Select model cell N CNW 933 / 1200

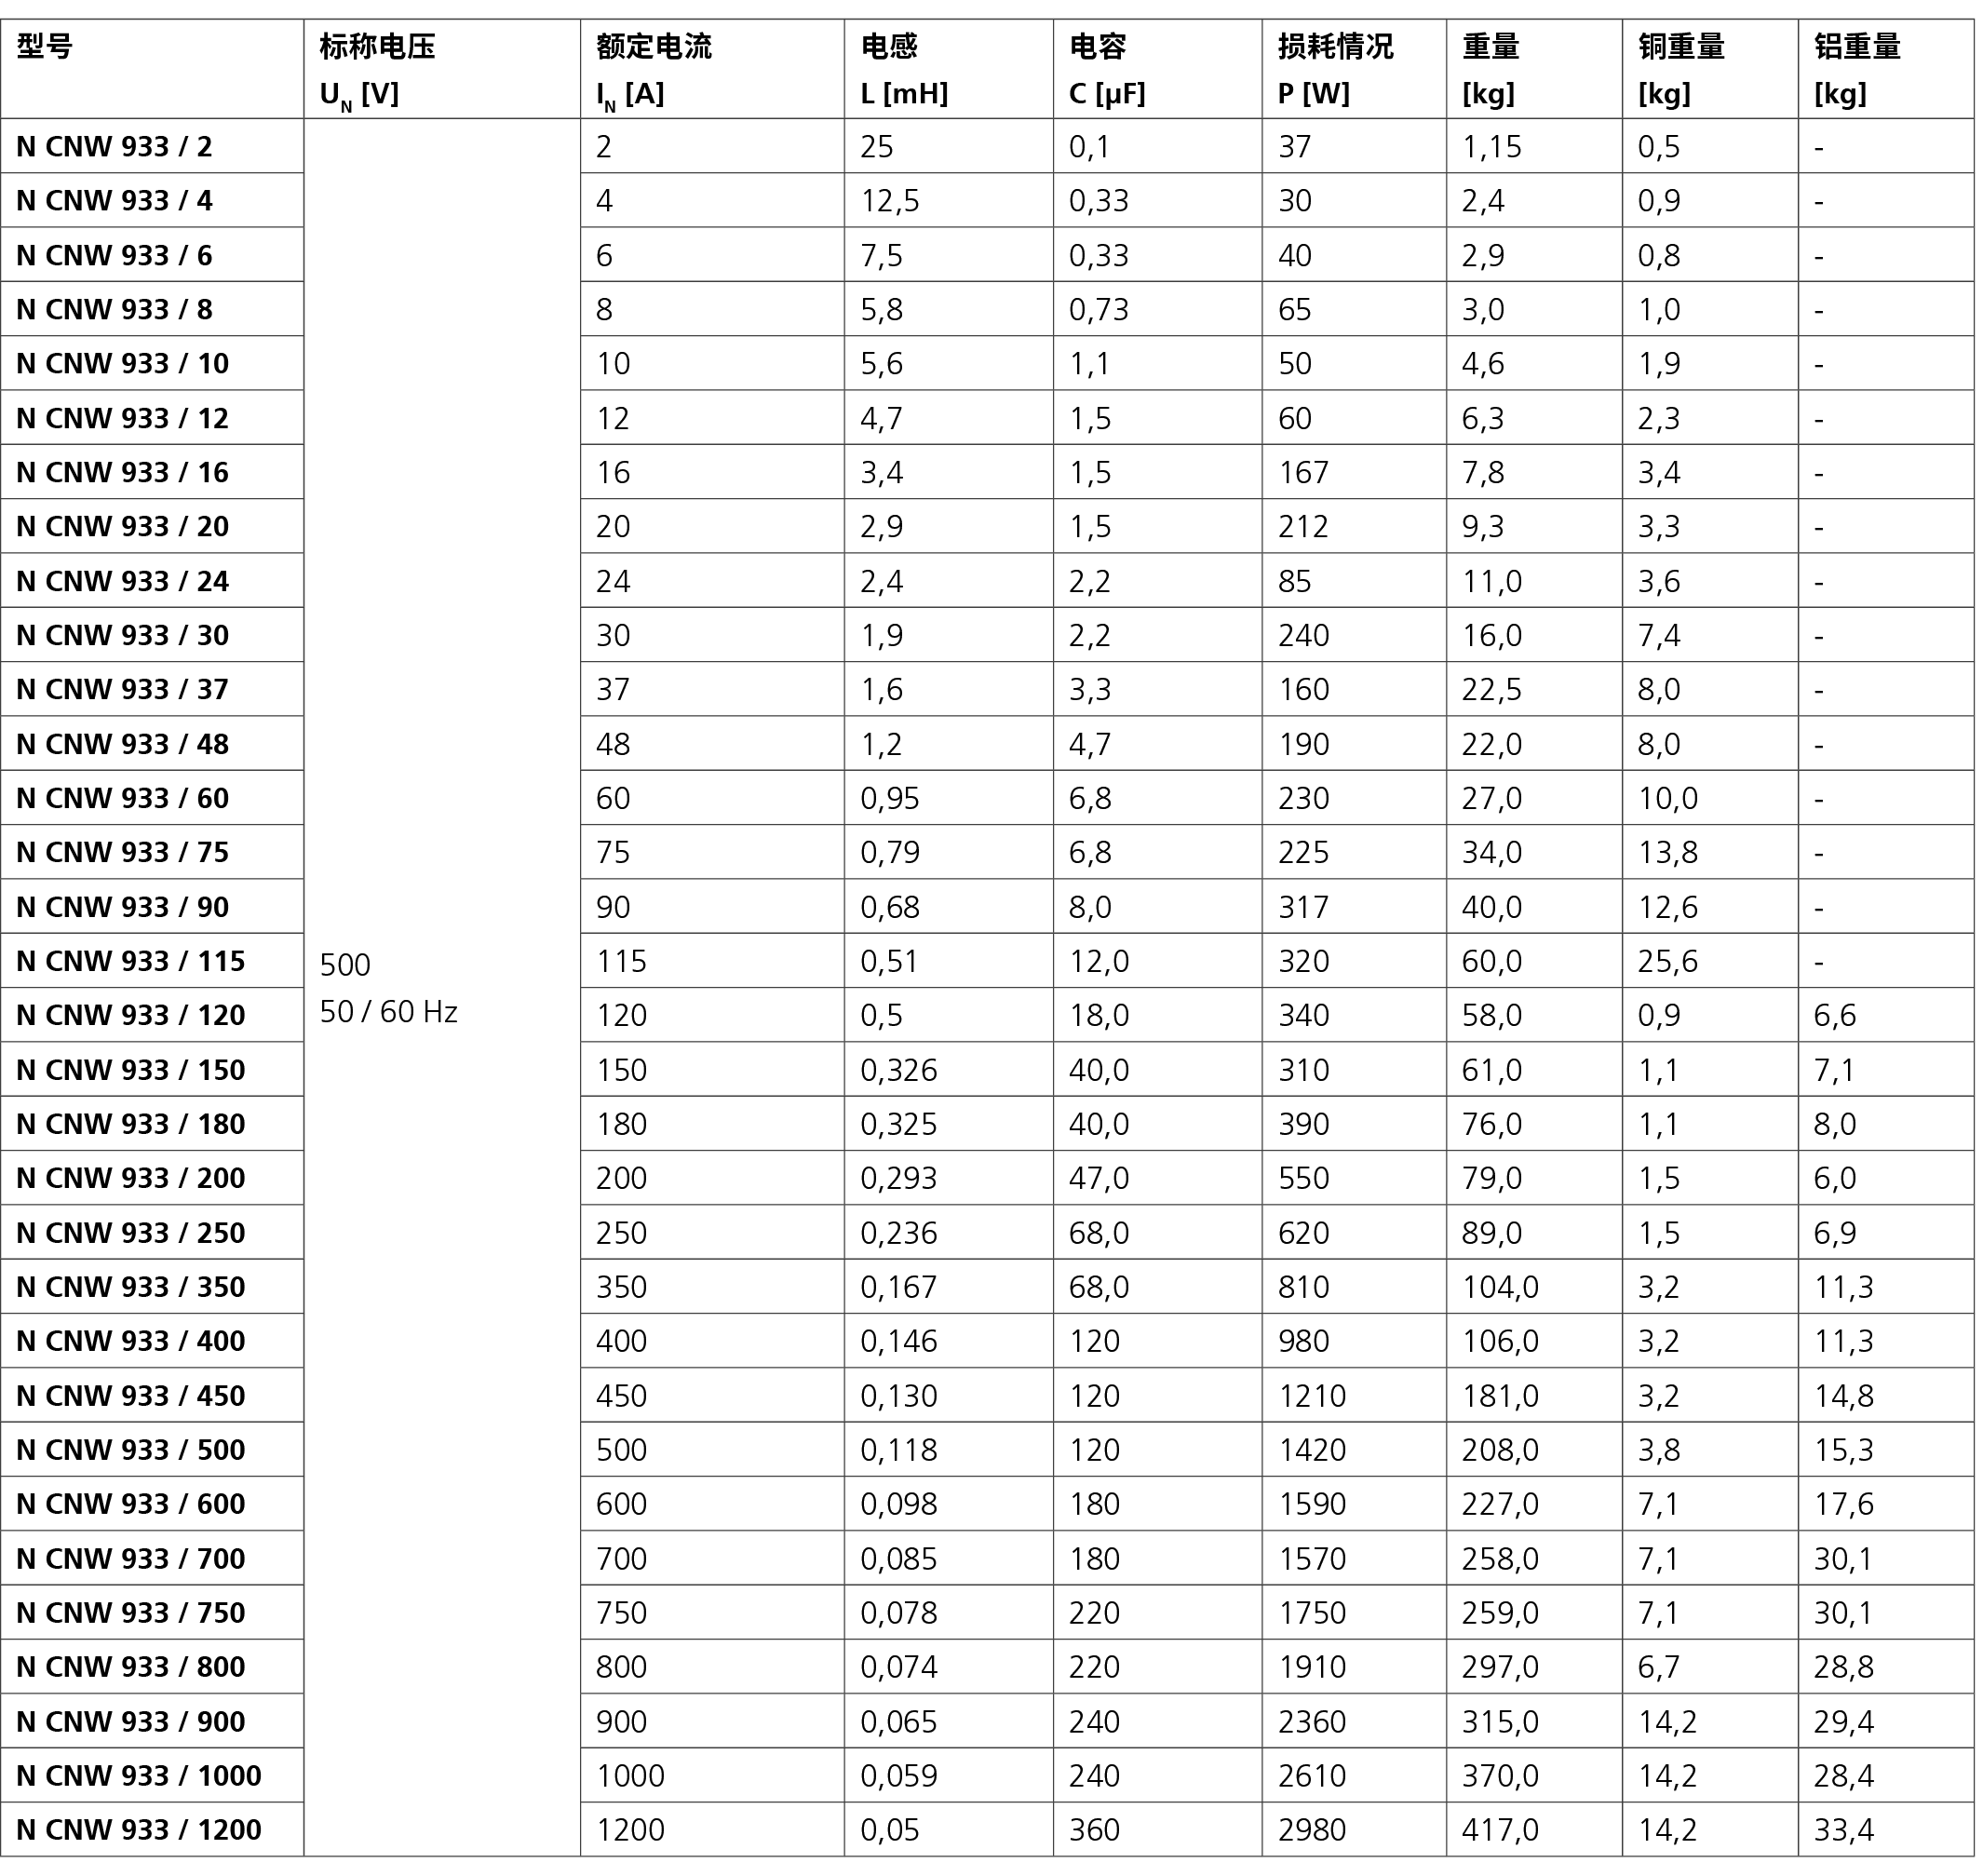pyautogui.click(x=152, y=1829)
